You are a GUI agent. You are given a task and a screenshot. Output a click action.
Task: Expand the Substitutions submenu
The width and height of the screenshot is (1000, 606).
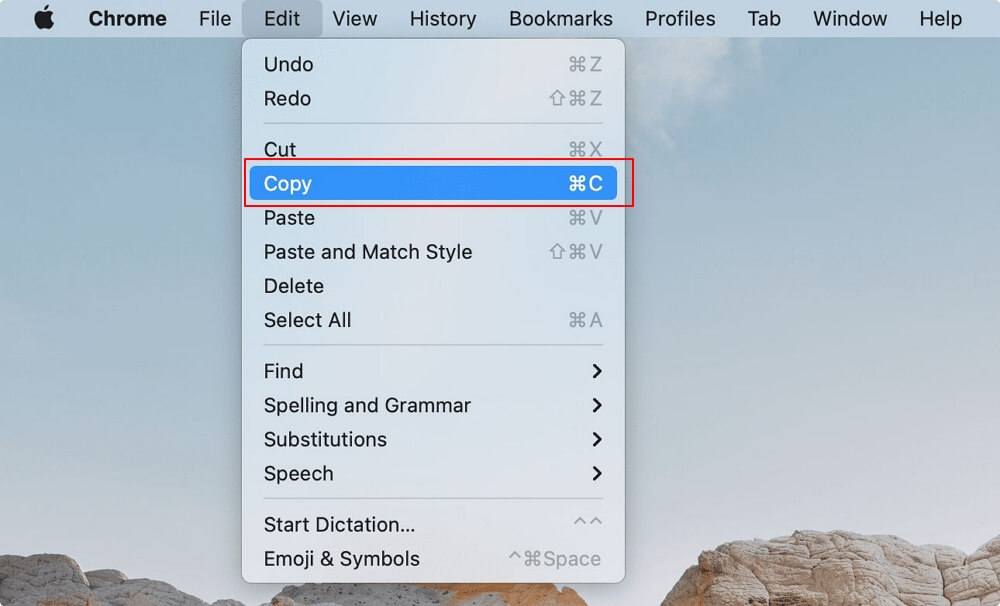tap(325, 439)
